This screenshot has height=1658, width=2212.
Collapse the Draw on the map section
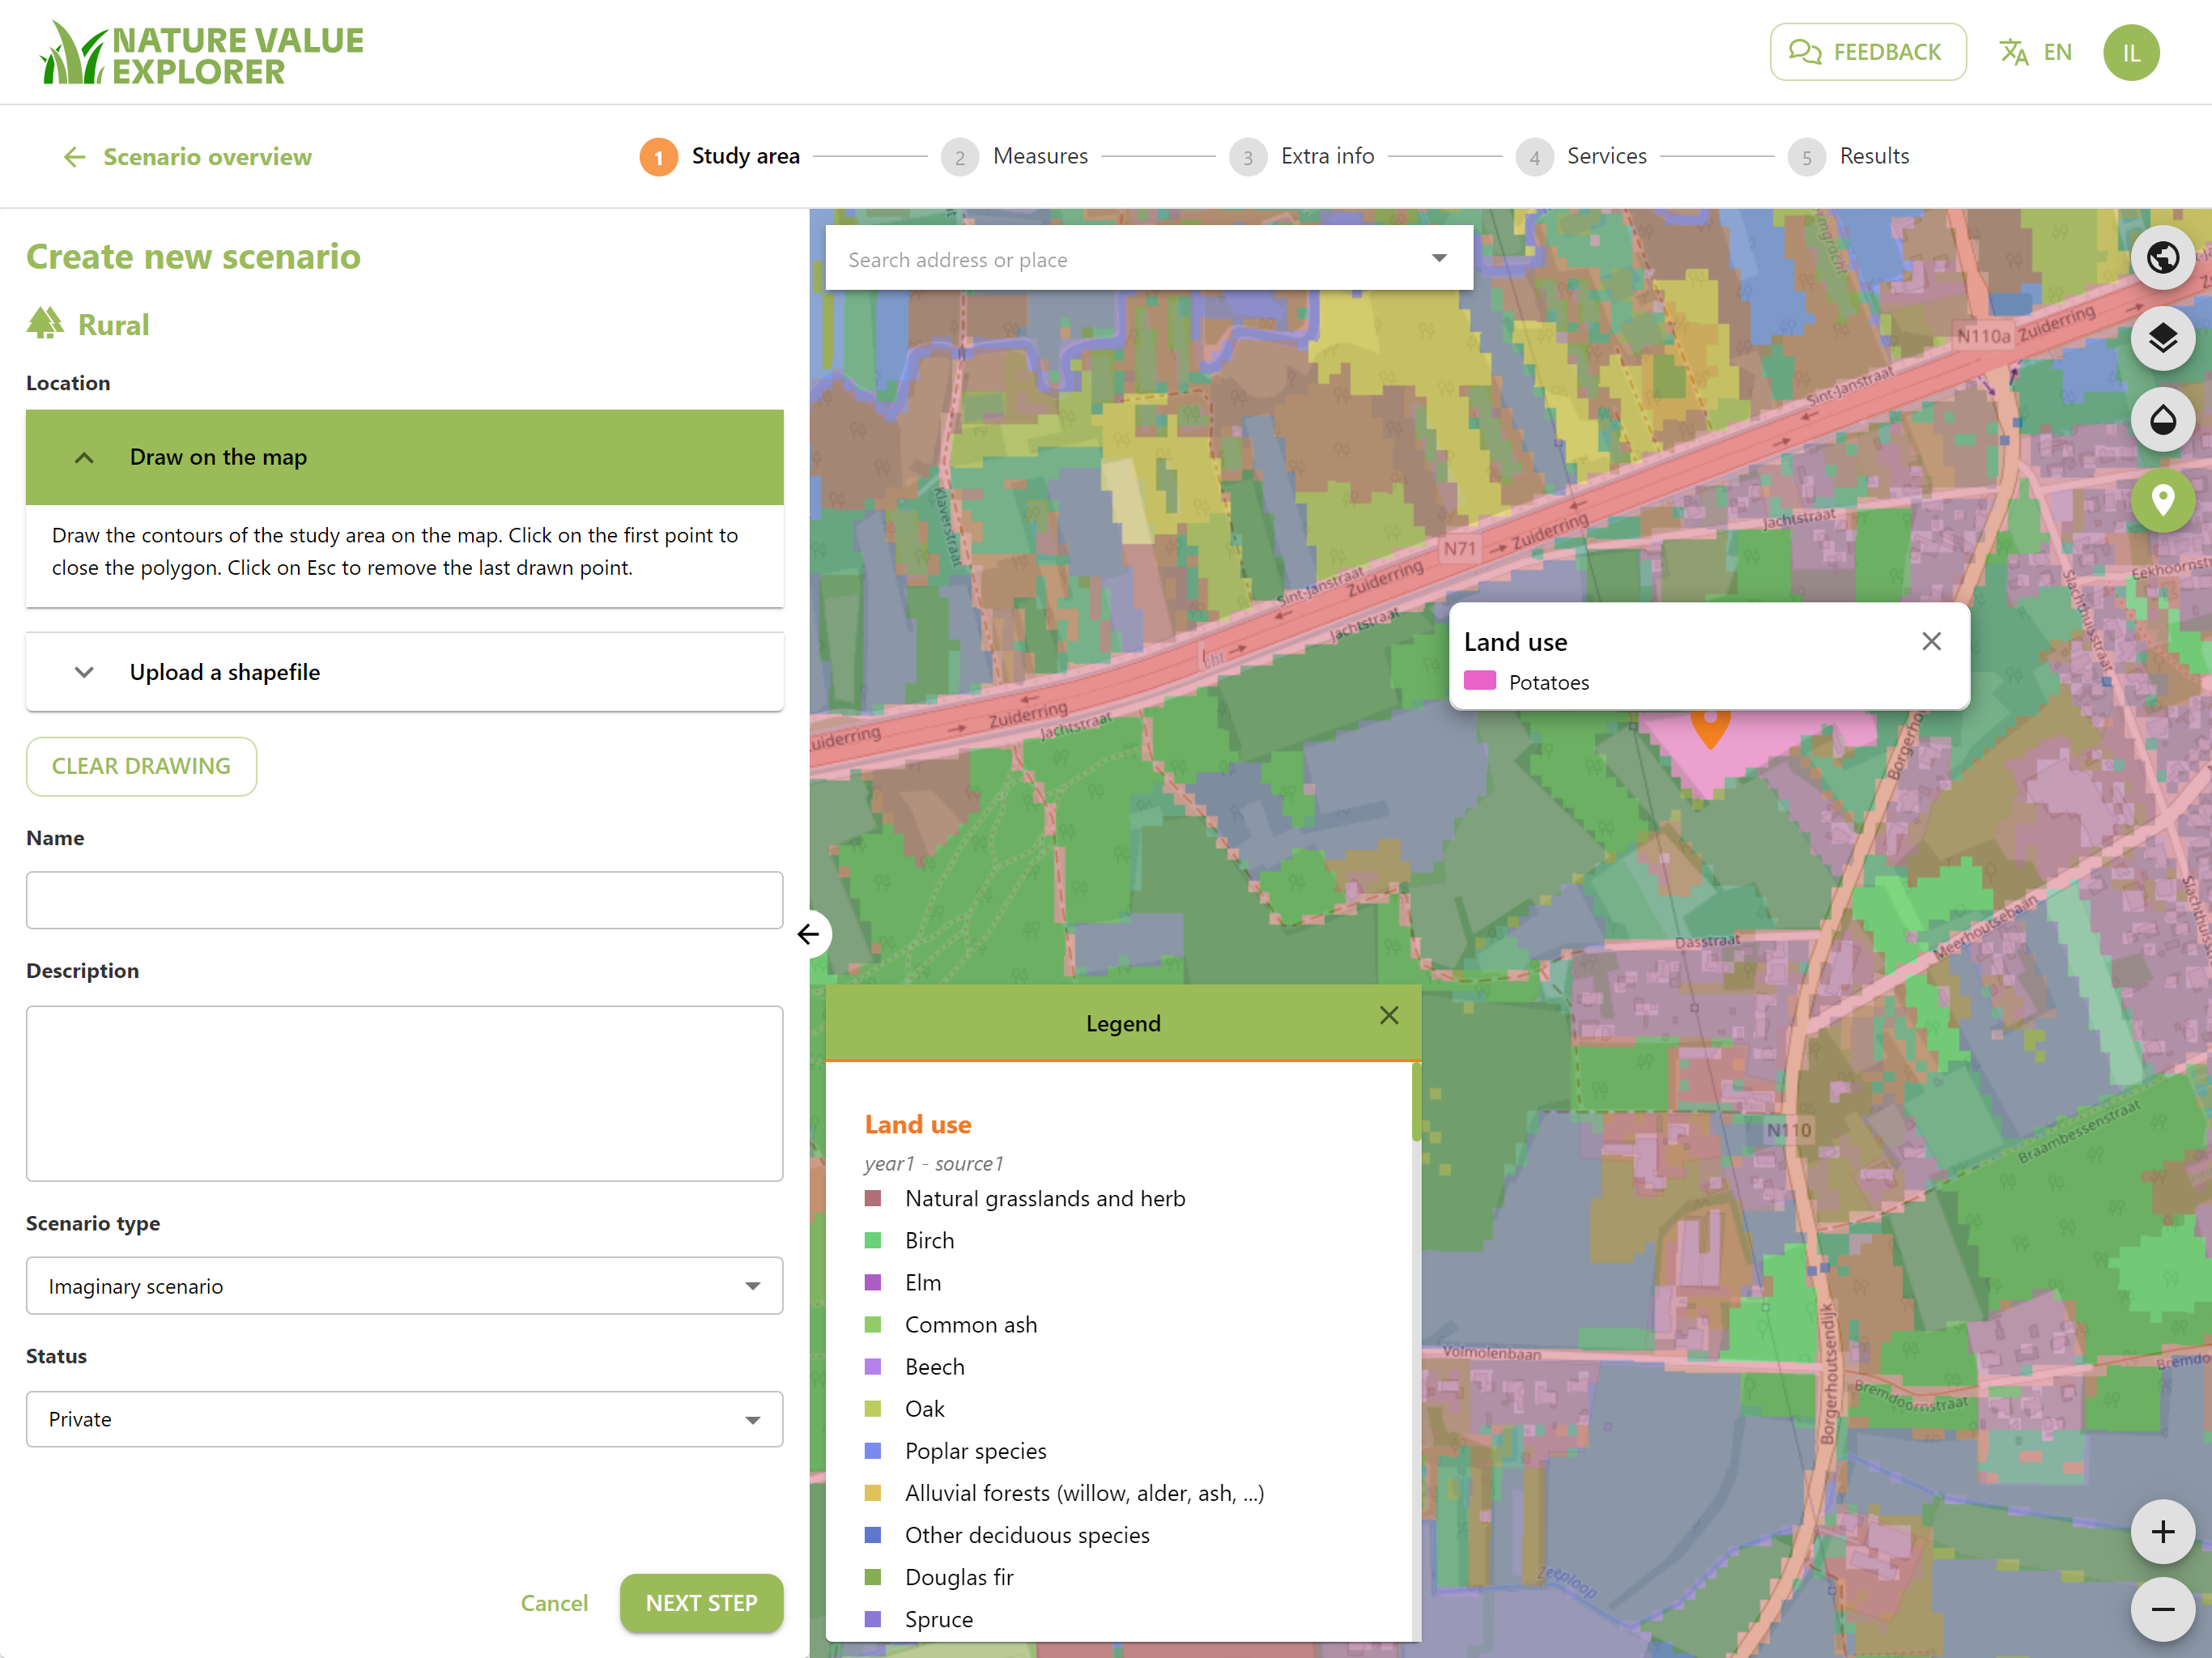pos(404,457)
